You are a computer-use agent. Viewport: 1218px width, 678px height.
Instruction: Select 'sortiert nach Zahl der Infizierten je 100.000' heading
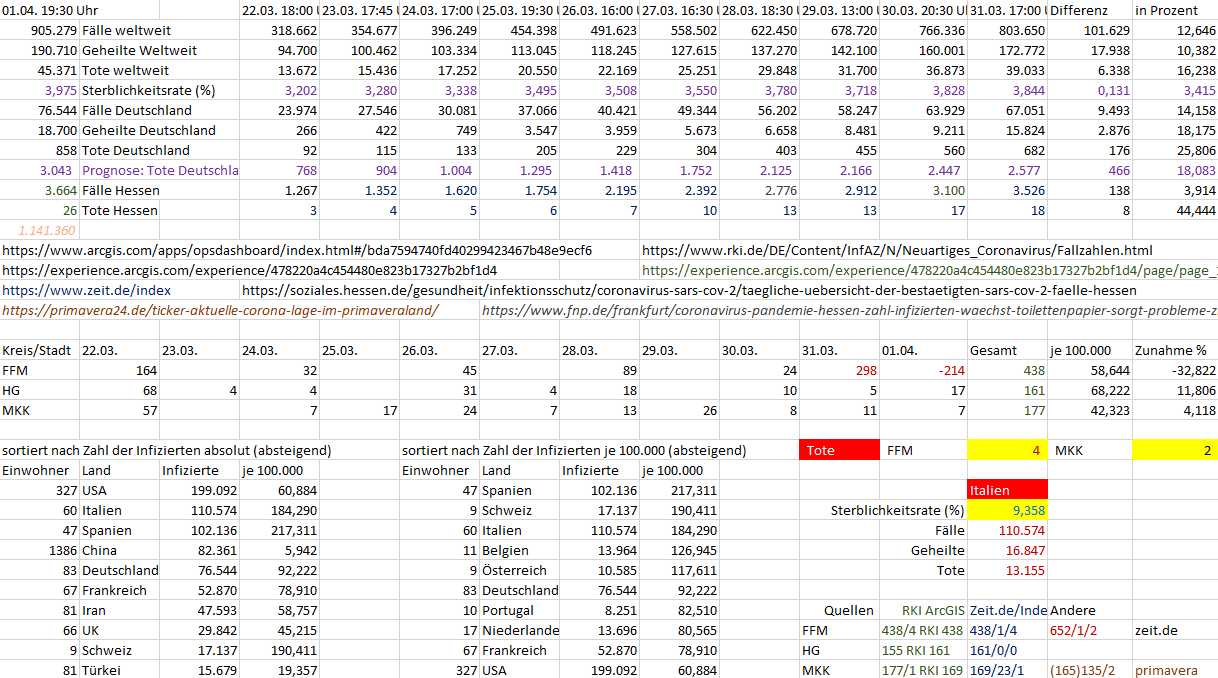574,450
